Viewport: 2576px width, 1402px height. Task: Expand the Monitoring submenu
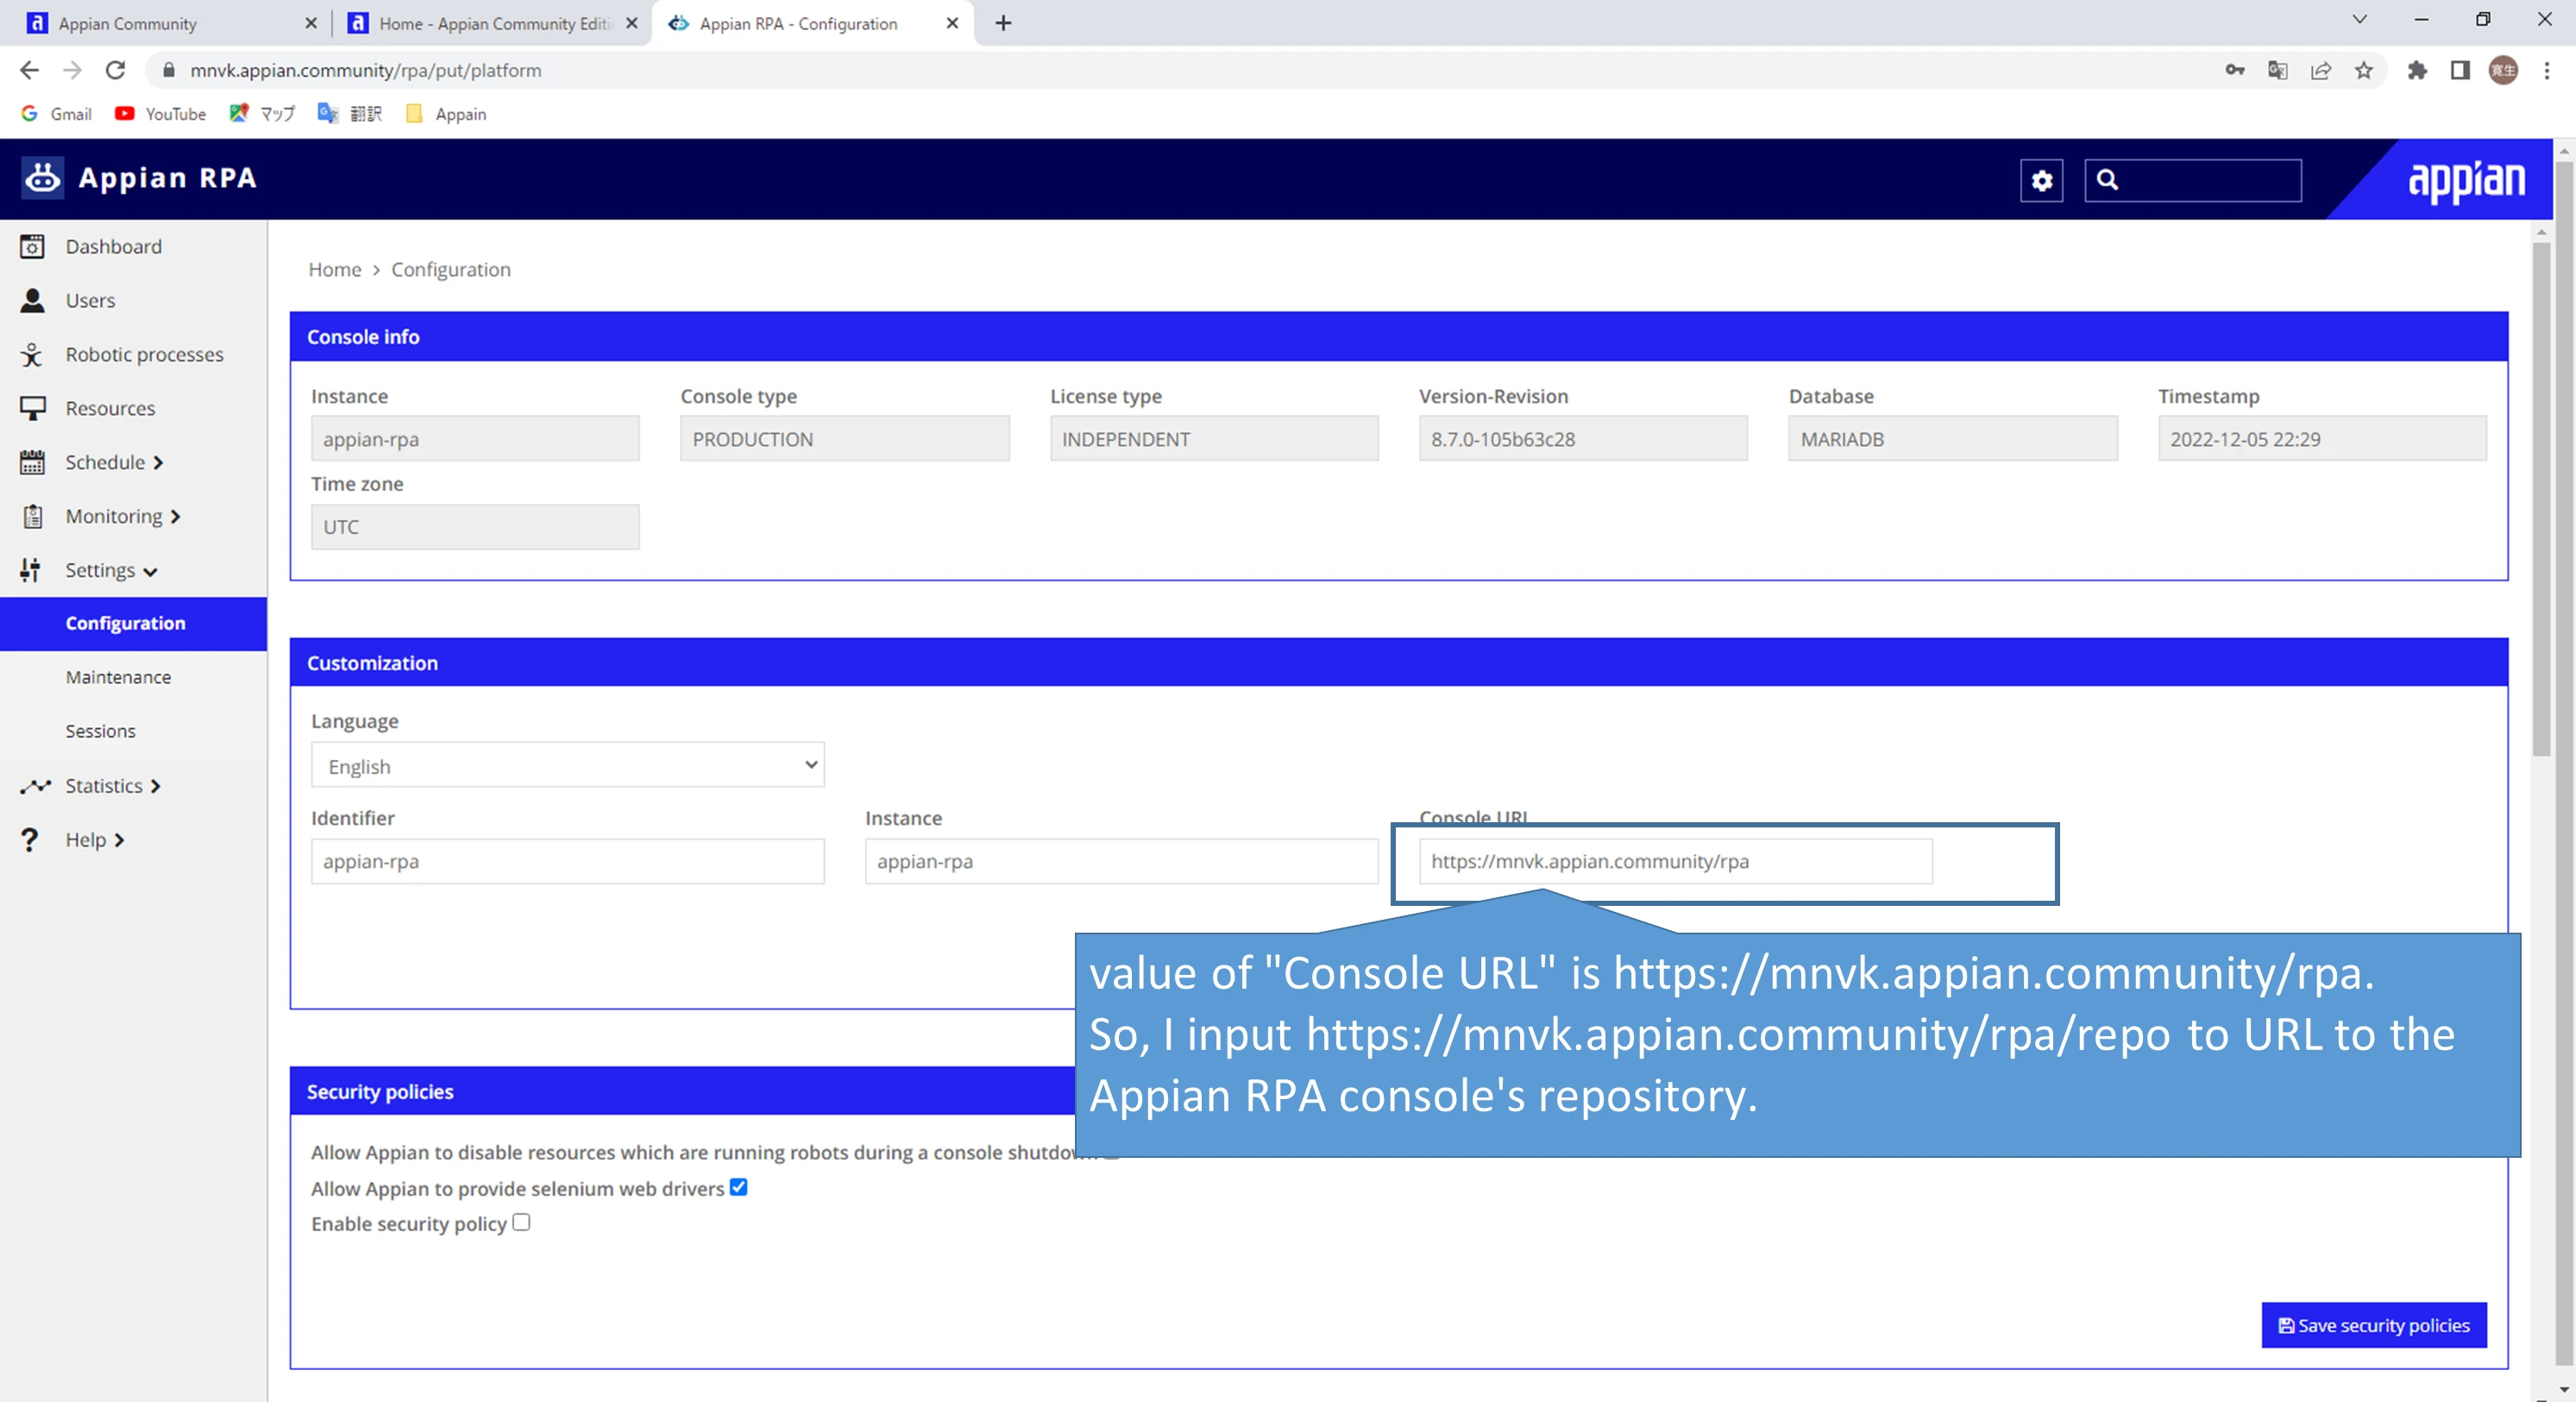coord(175,517)
